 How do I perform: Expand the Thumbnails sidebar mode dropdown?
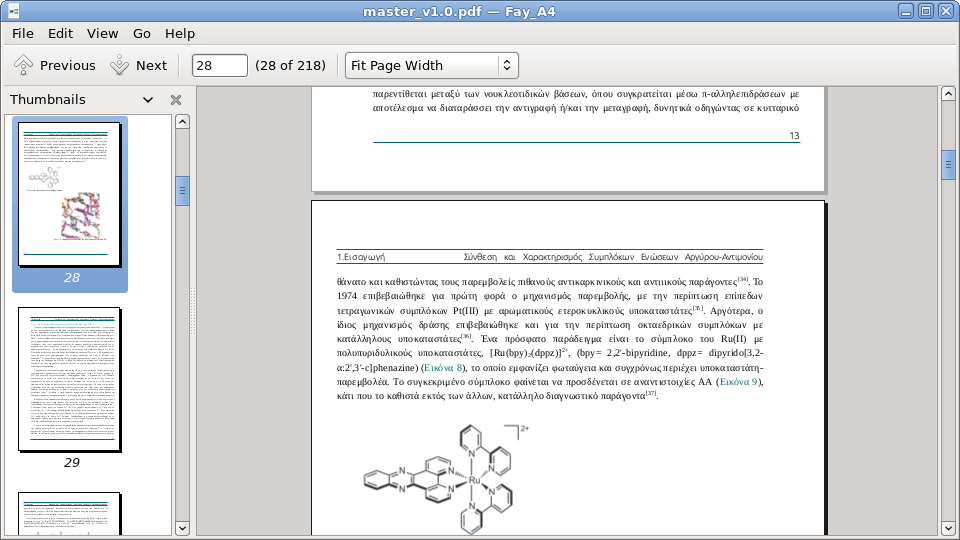click(148, 100)
